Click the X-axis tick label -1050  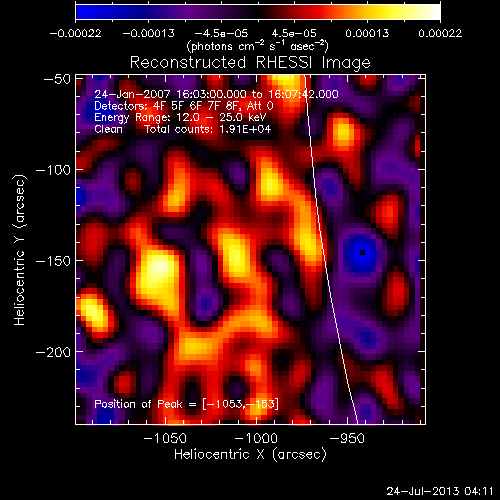click(x=165, y=438)
